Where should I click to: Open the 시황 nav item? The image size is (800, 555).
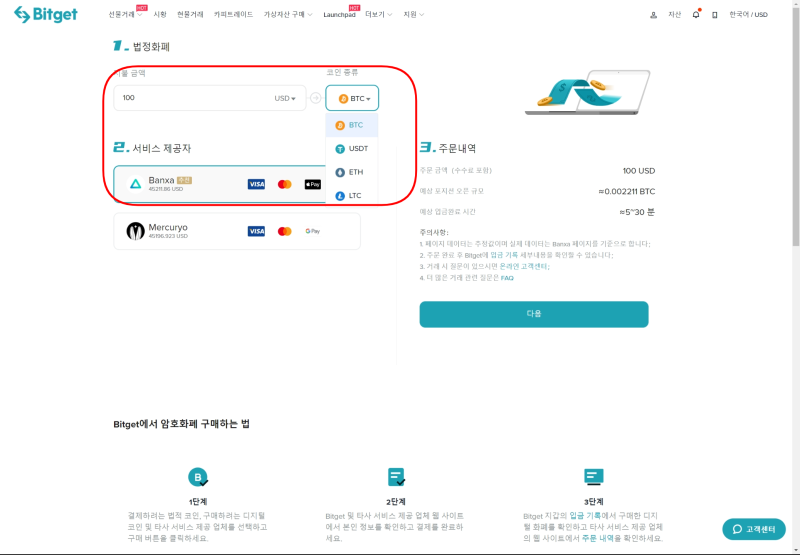click(160, 14)
